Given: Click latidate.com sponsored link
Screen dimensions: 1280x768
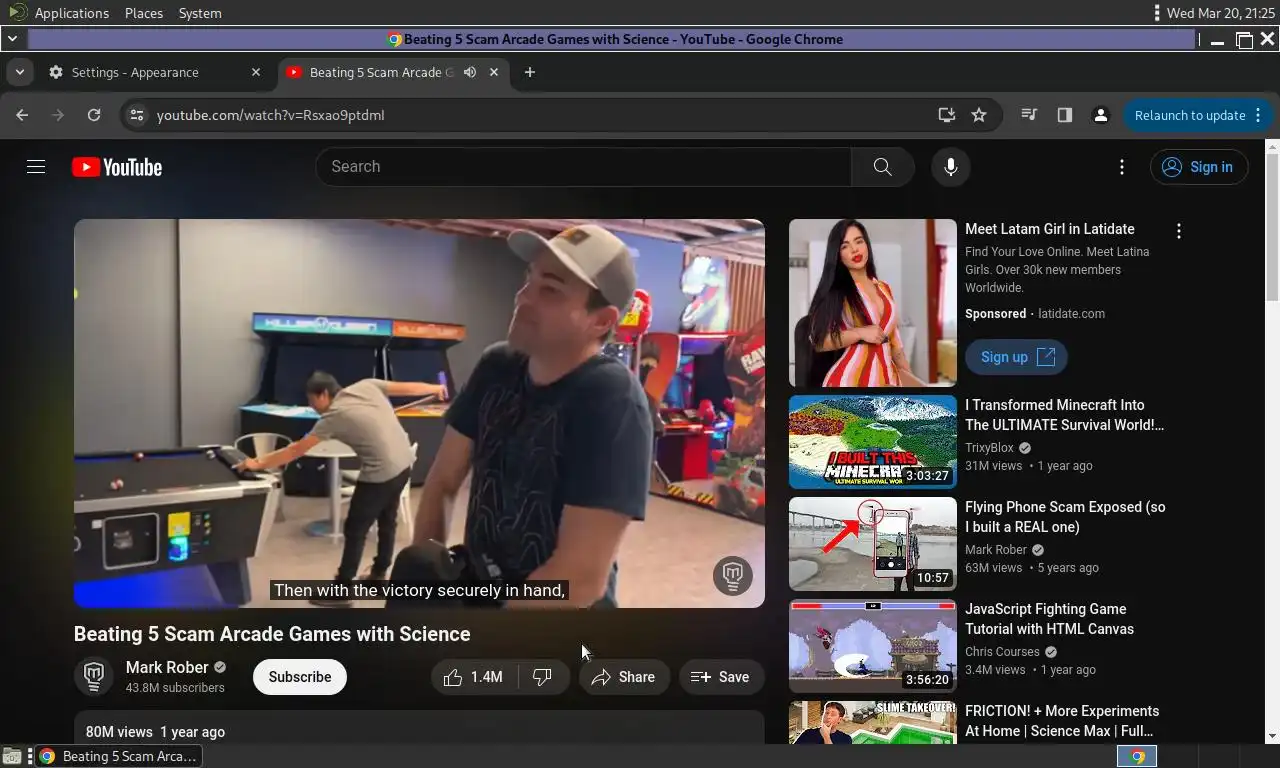Looking at the screenshot, I should click(x=1071, y=314).
